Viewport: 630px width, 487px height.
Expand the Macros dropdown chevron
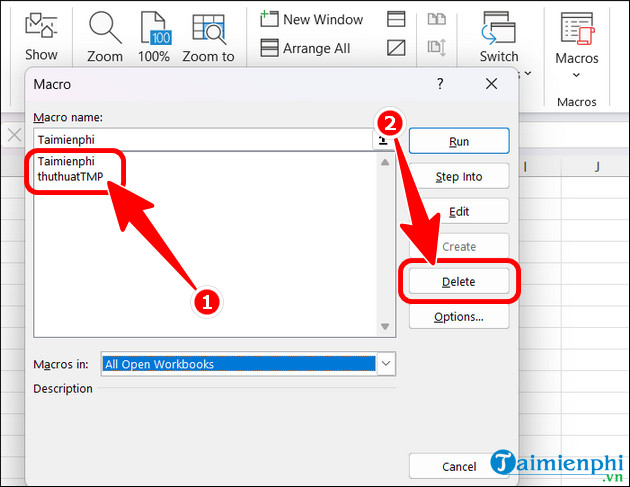point(576,75)
